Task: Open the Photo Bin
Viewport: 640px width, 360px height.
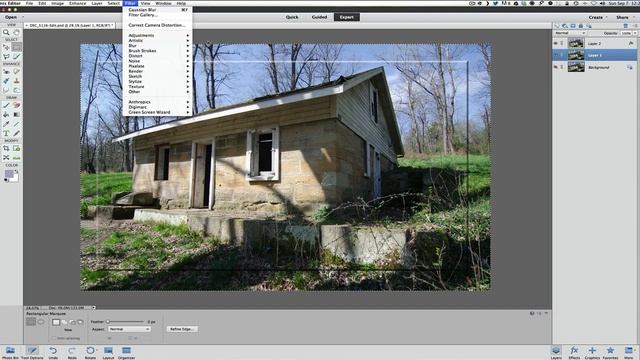Action: 10,352
